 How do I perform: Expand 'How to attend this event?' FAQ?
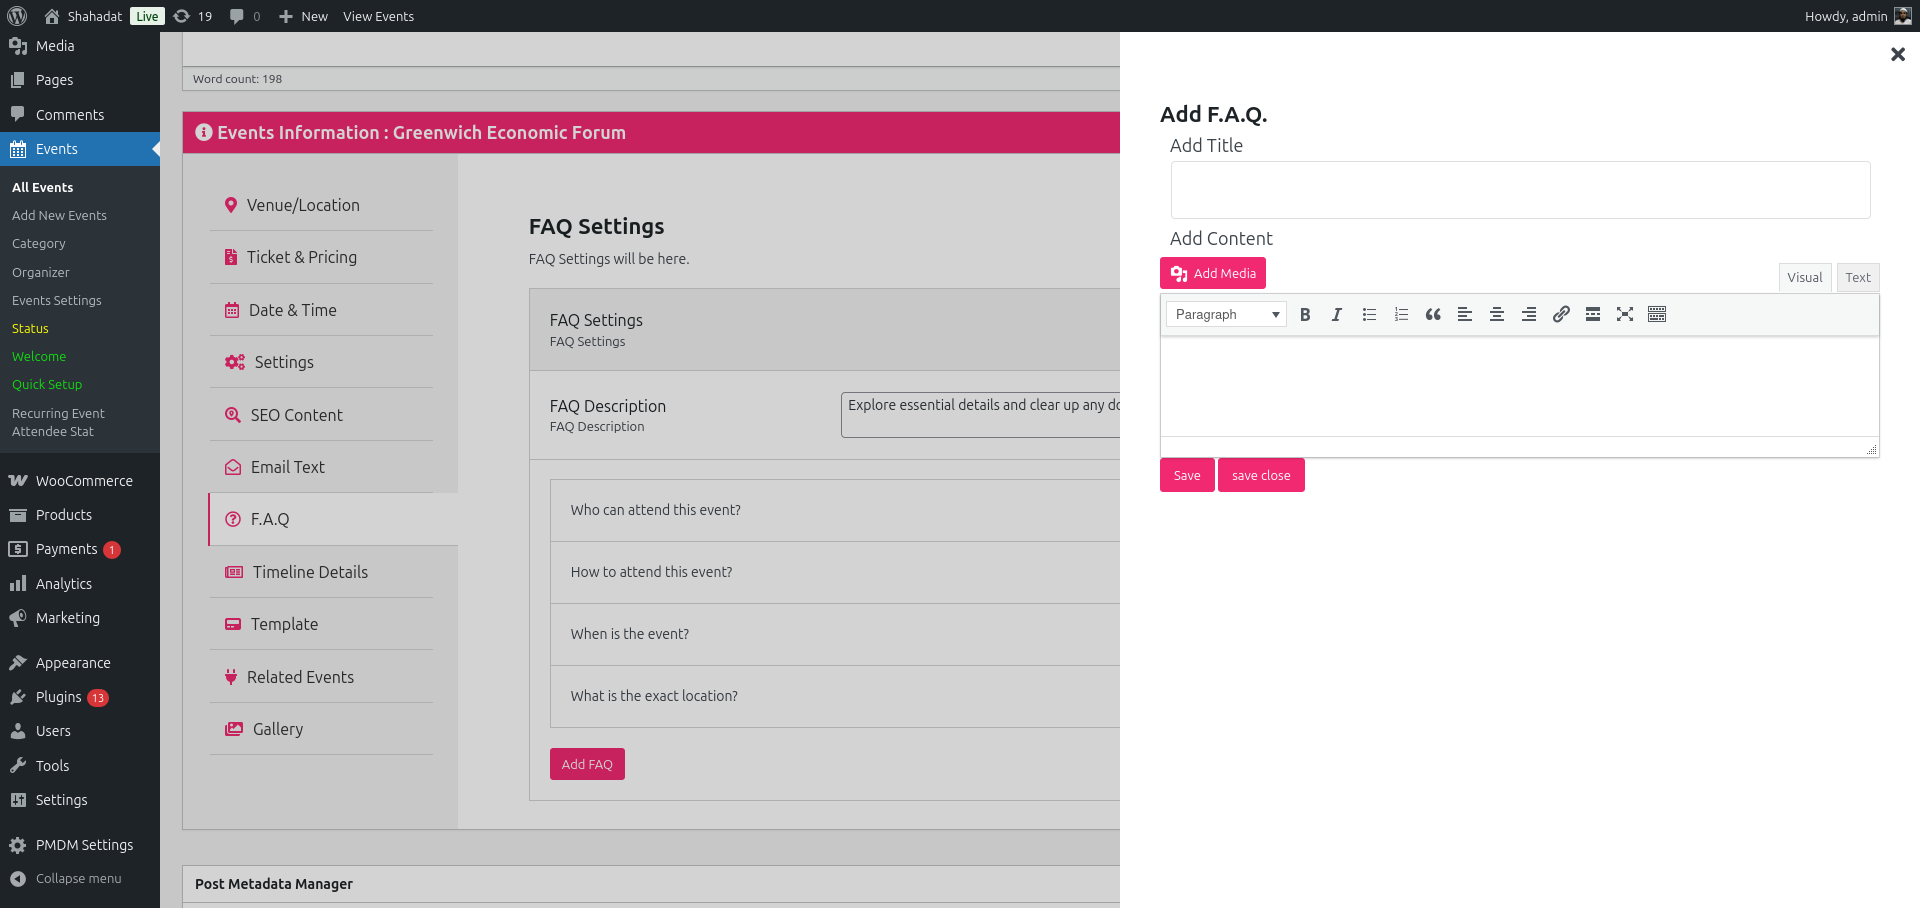pos(835,572)
